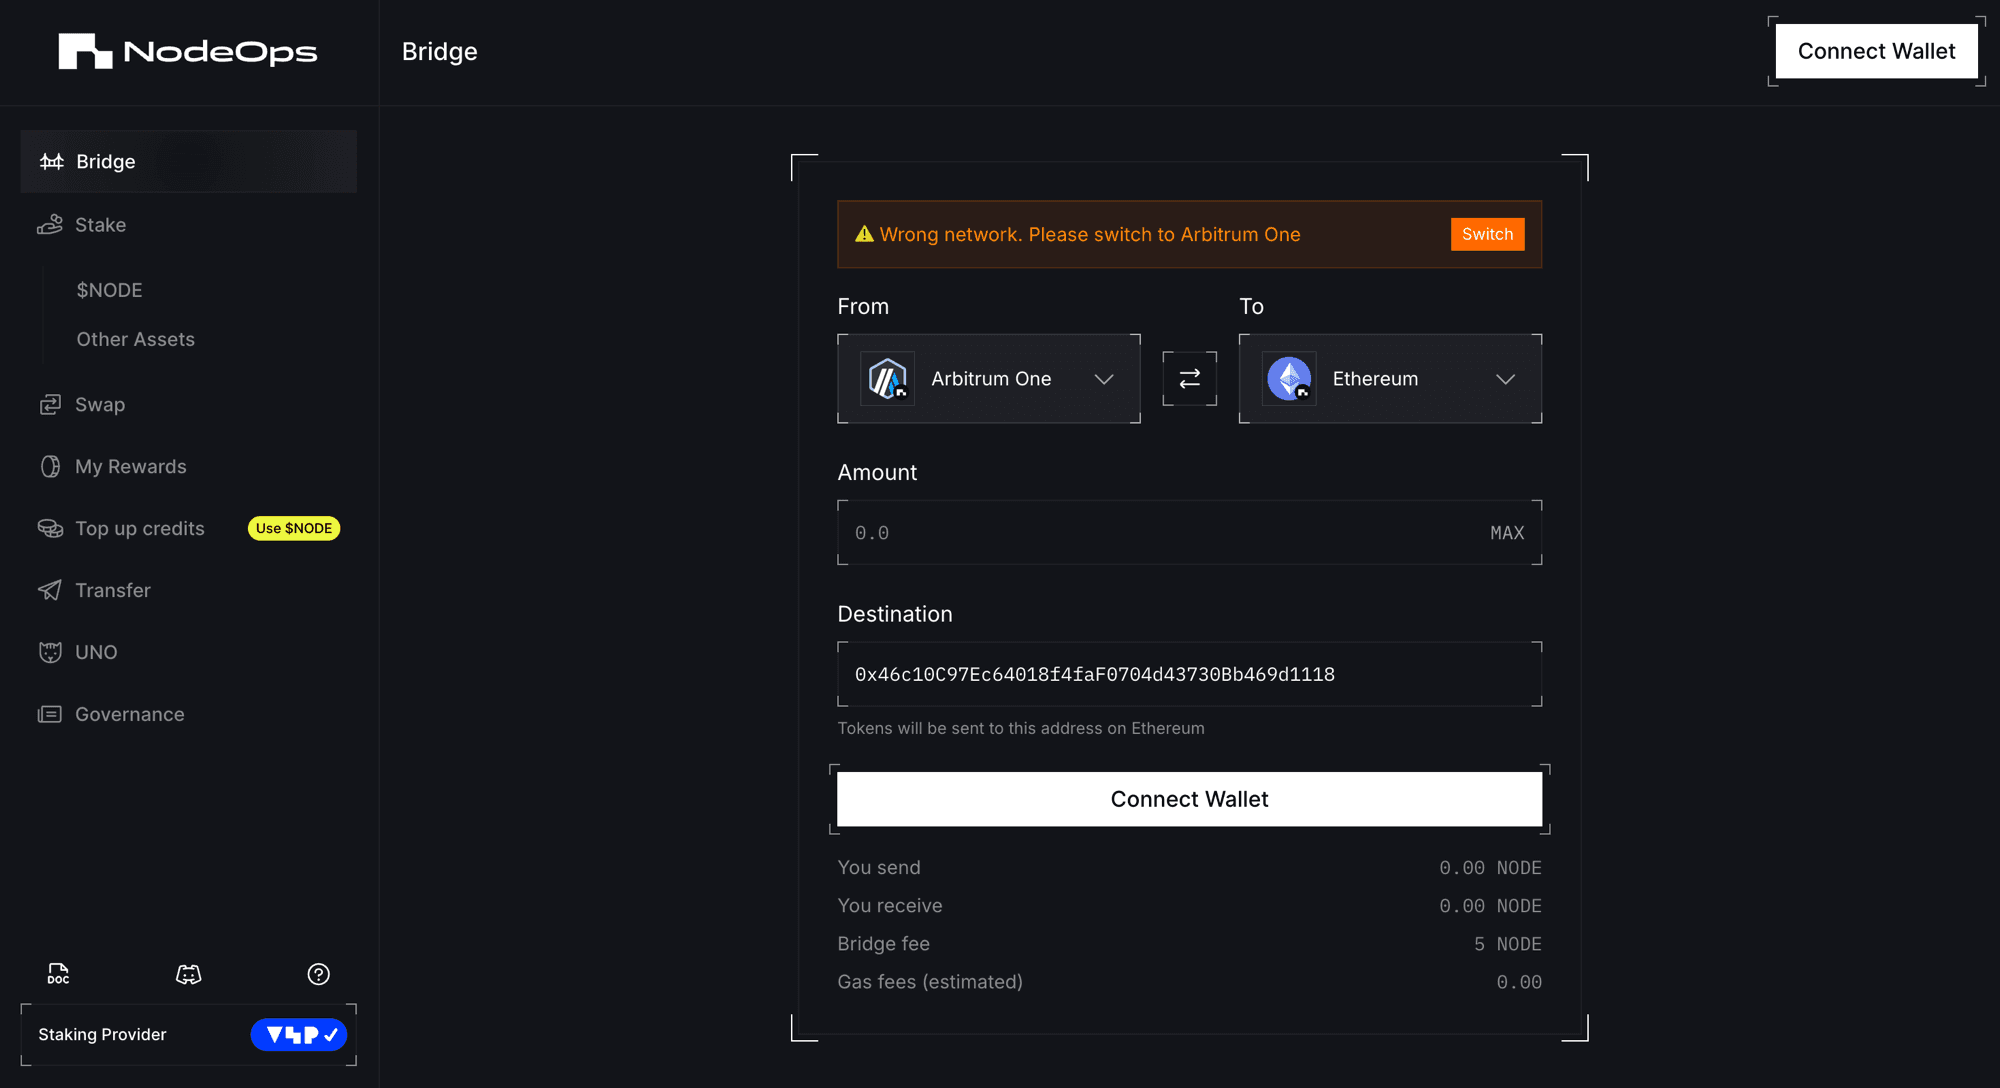Click the Staking Provider verified badge
The width and height of the screenshot is (2000, 1088).
tap(299, 1035)
